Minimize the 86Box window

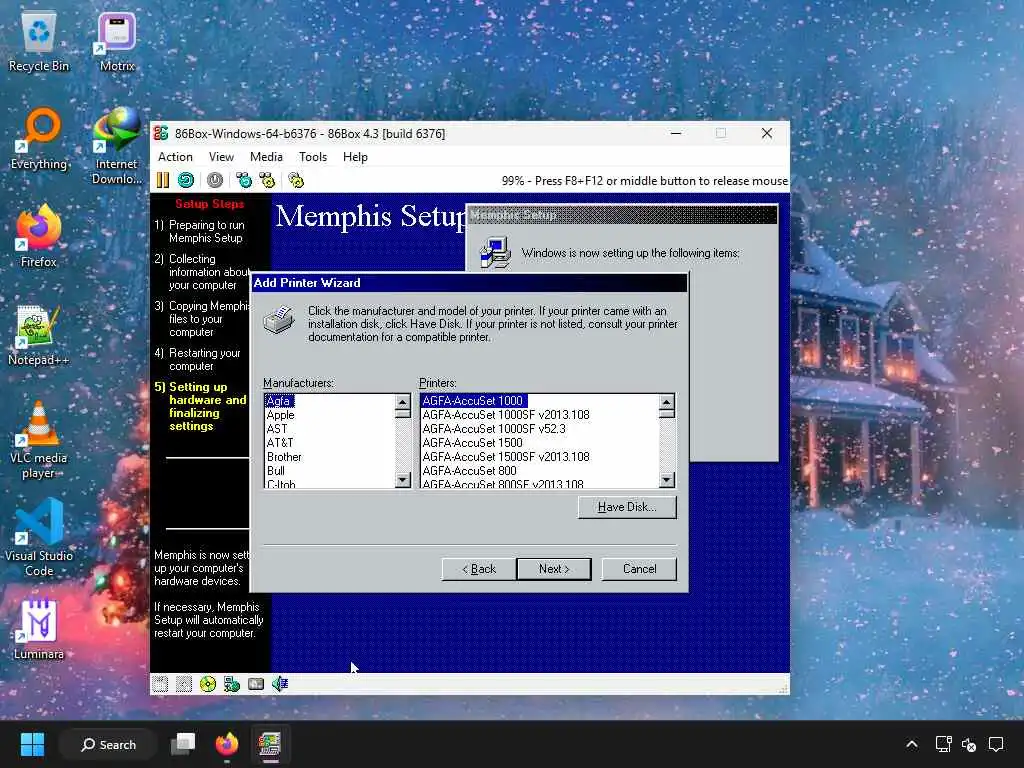tap(677, 133)
